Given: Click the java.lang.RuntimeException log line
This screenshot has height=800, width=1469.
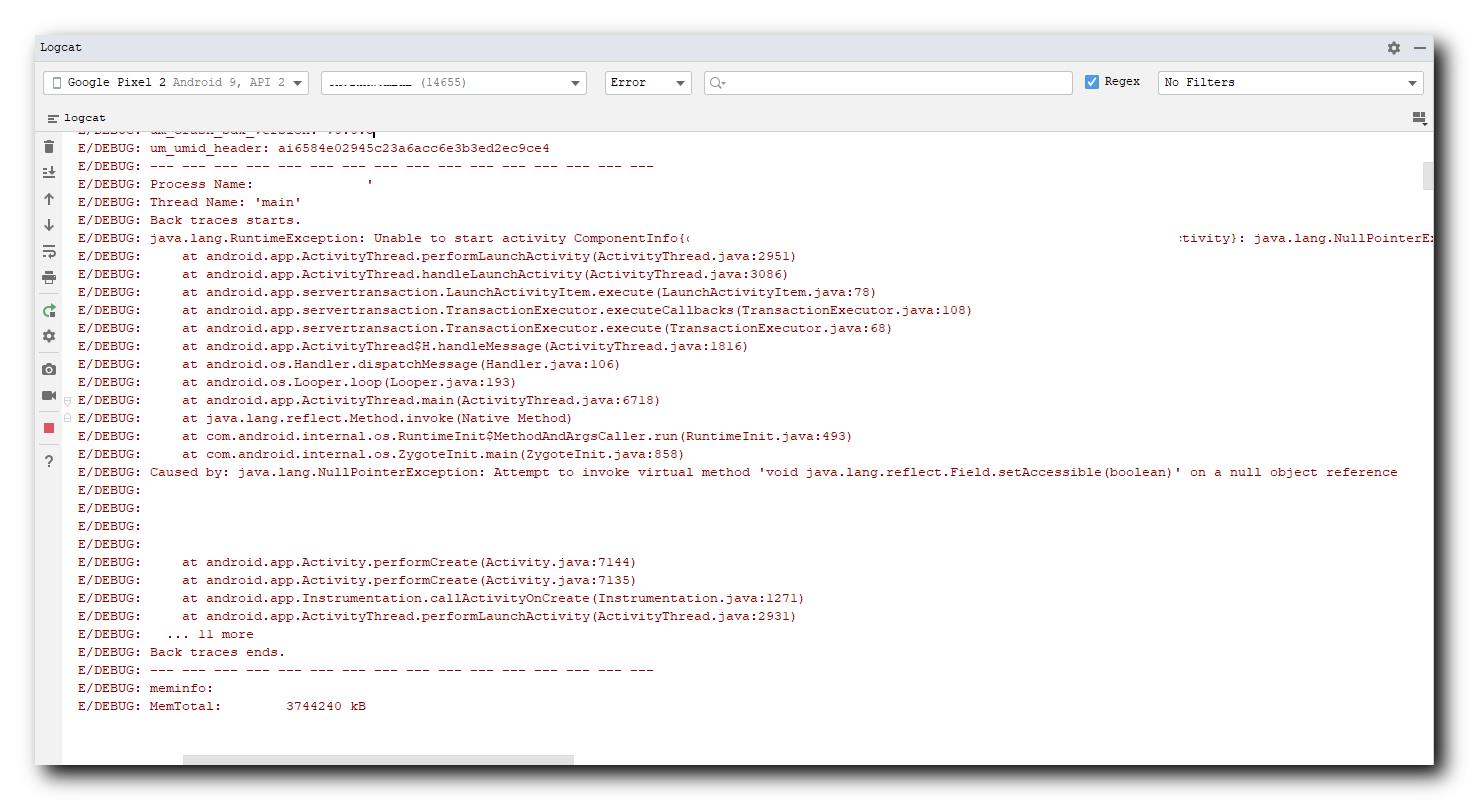Looking at the screenshot, I should tap(755, 238).
